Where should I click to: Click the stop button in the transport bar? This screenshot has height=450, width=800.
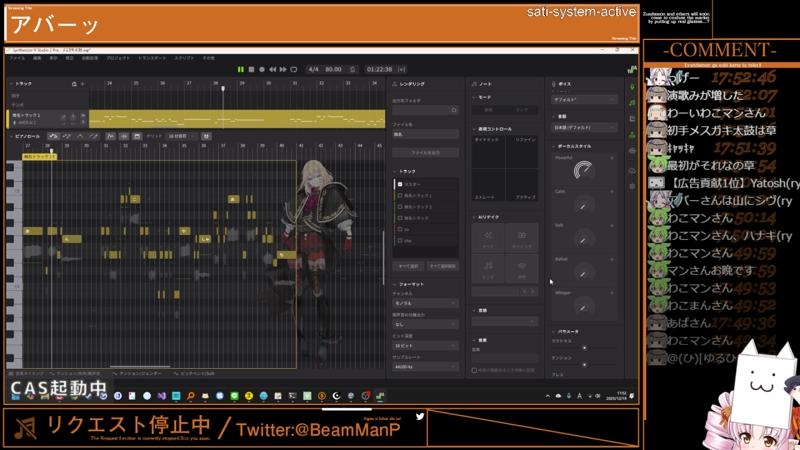pyautogui.click(x=262, y=69)
